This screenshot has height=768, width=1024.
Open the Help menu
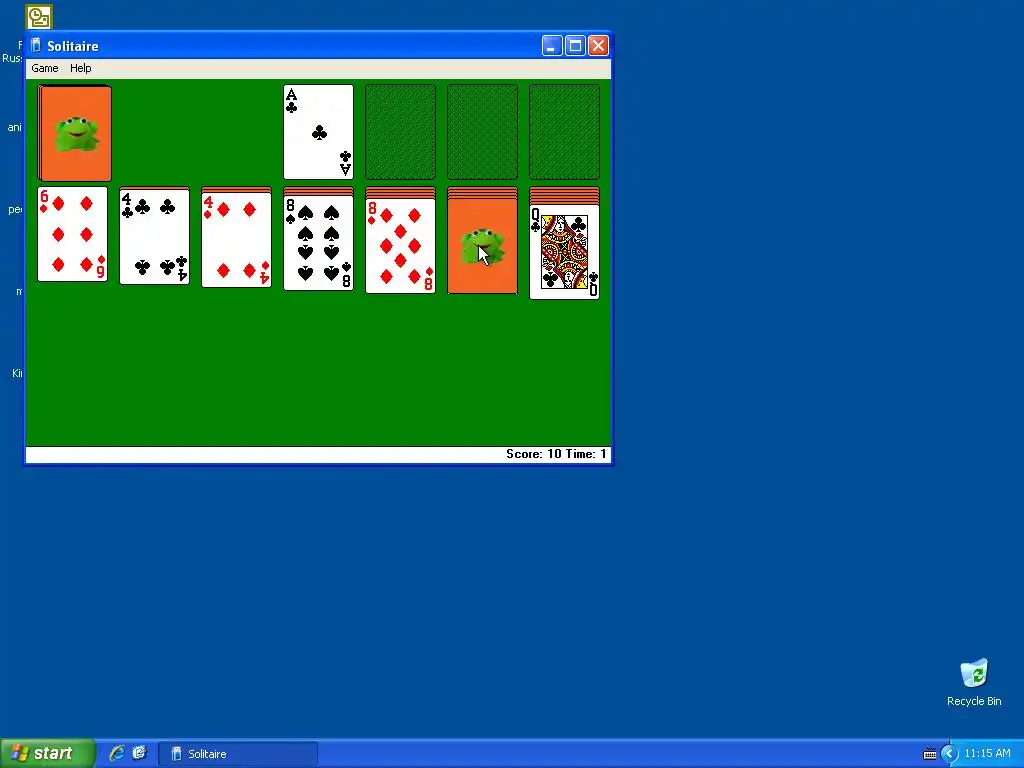click(81, 68)
